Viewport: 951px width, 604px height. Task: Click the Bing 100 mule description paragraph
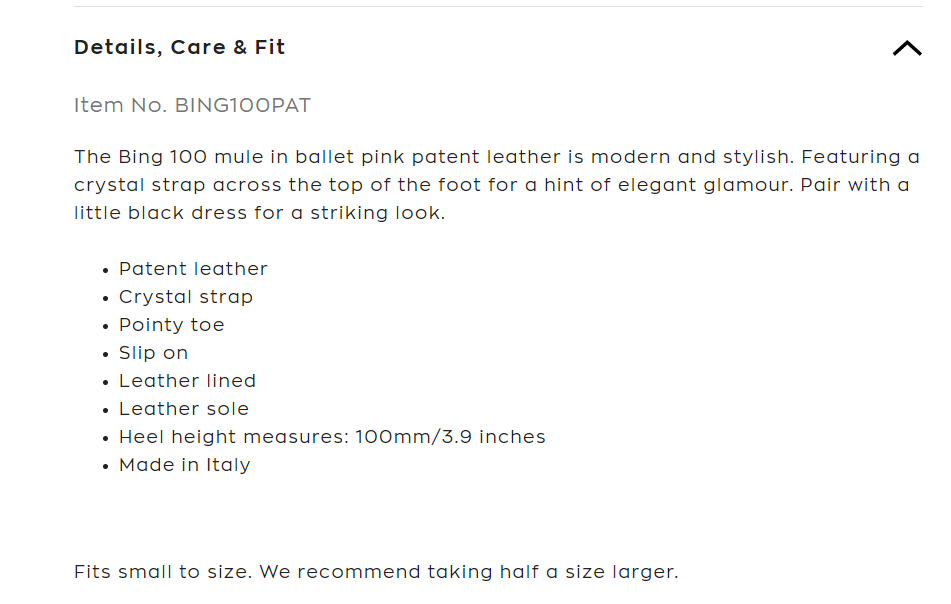pyautogui.click(x=496, y=185)
